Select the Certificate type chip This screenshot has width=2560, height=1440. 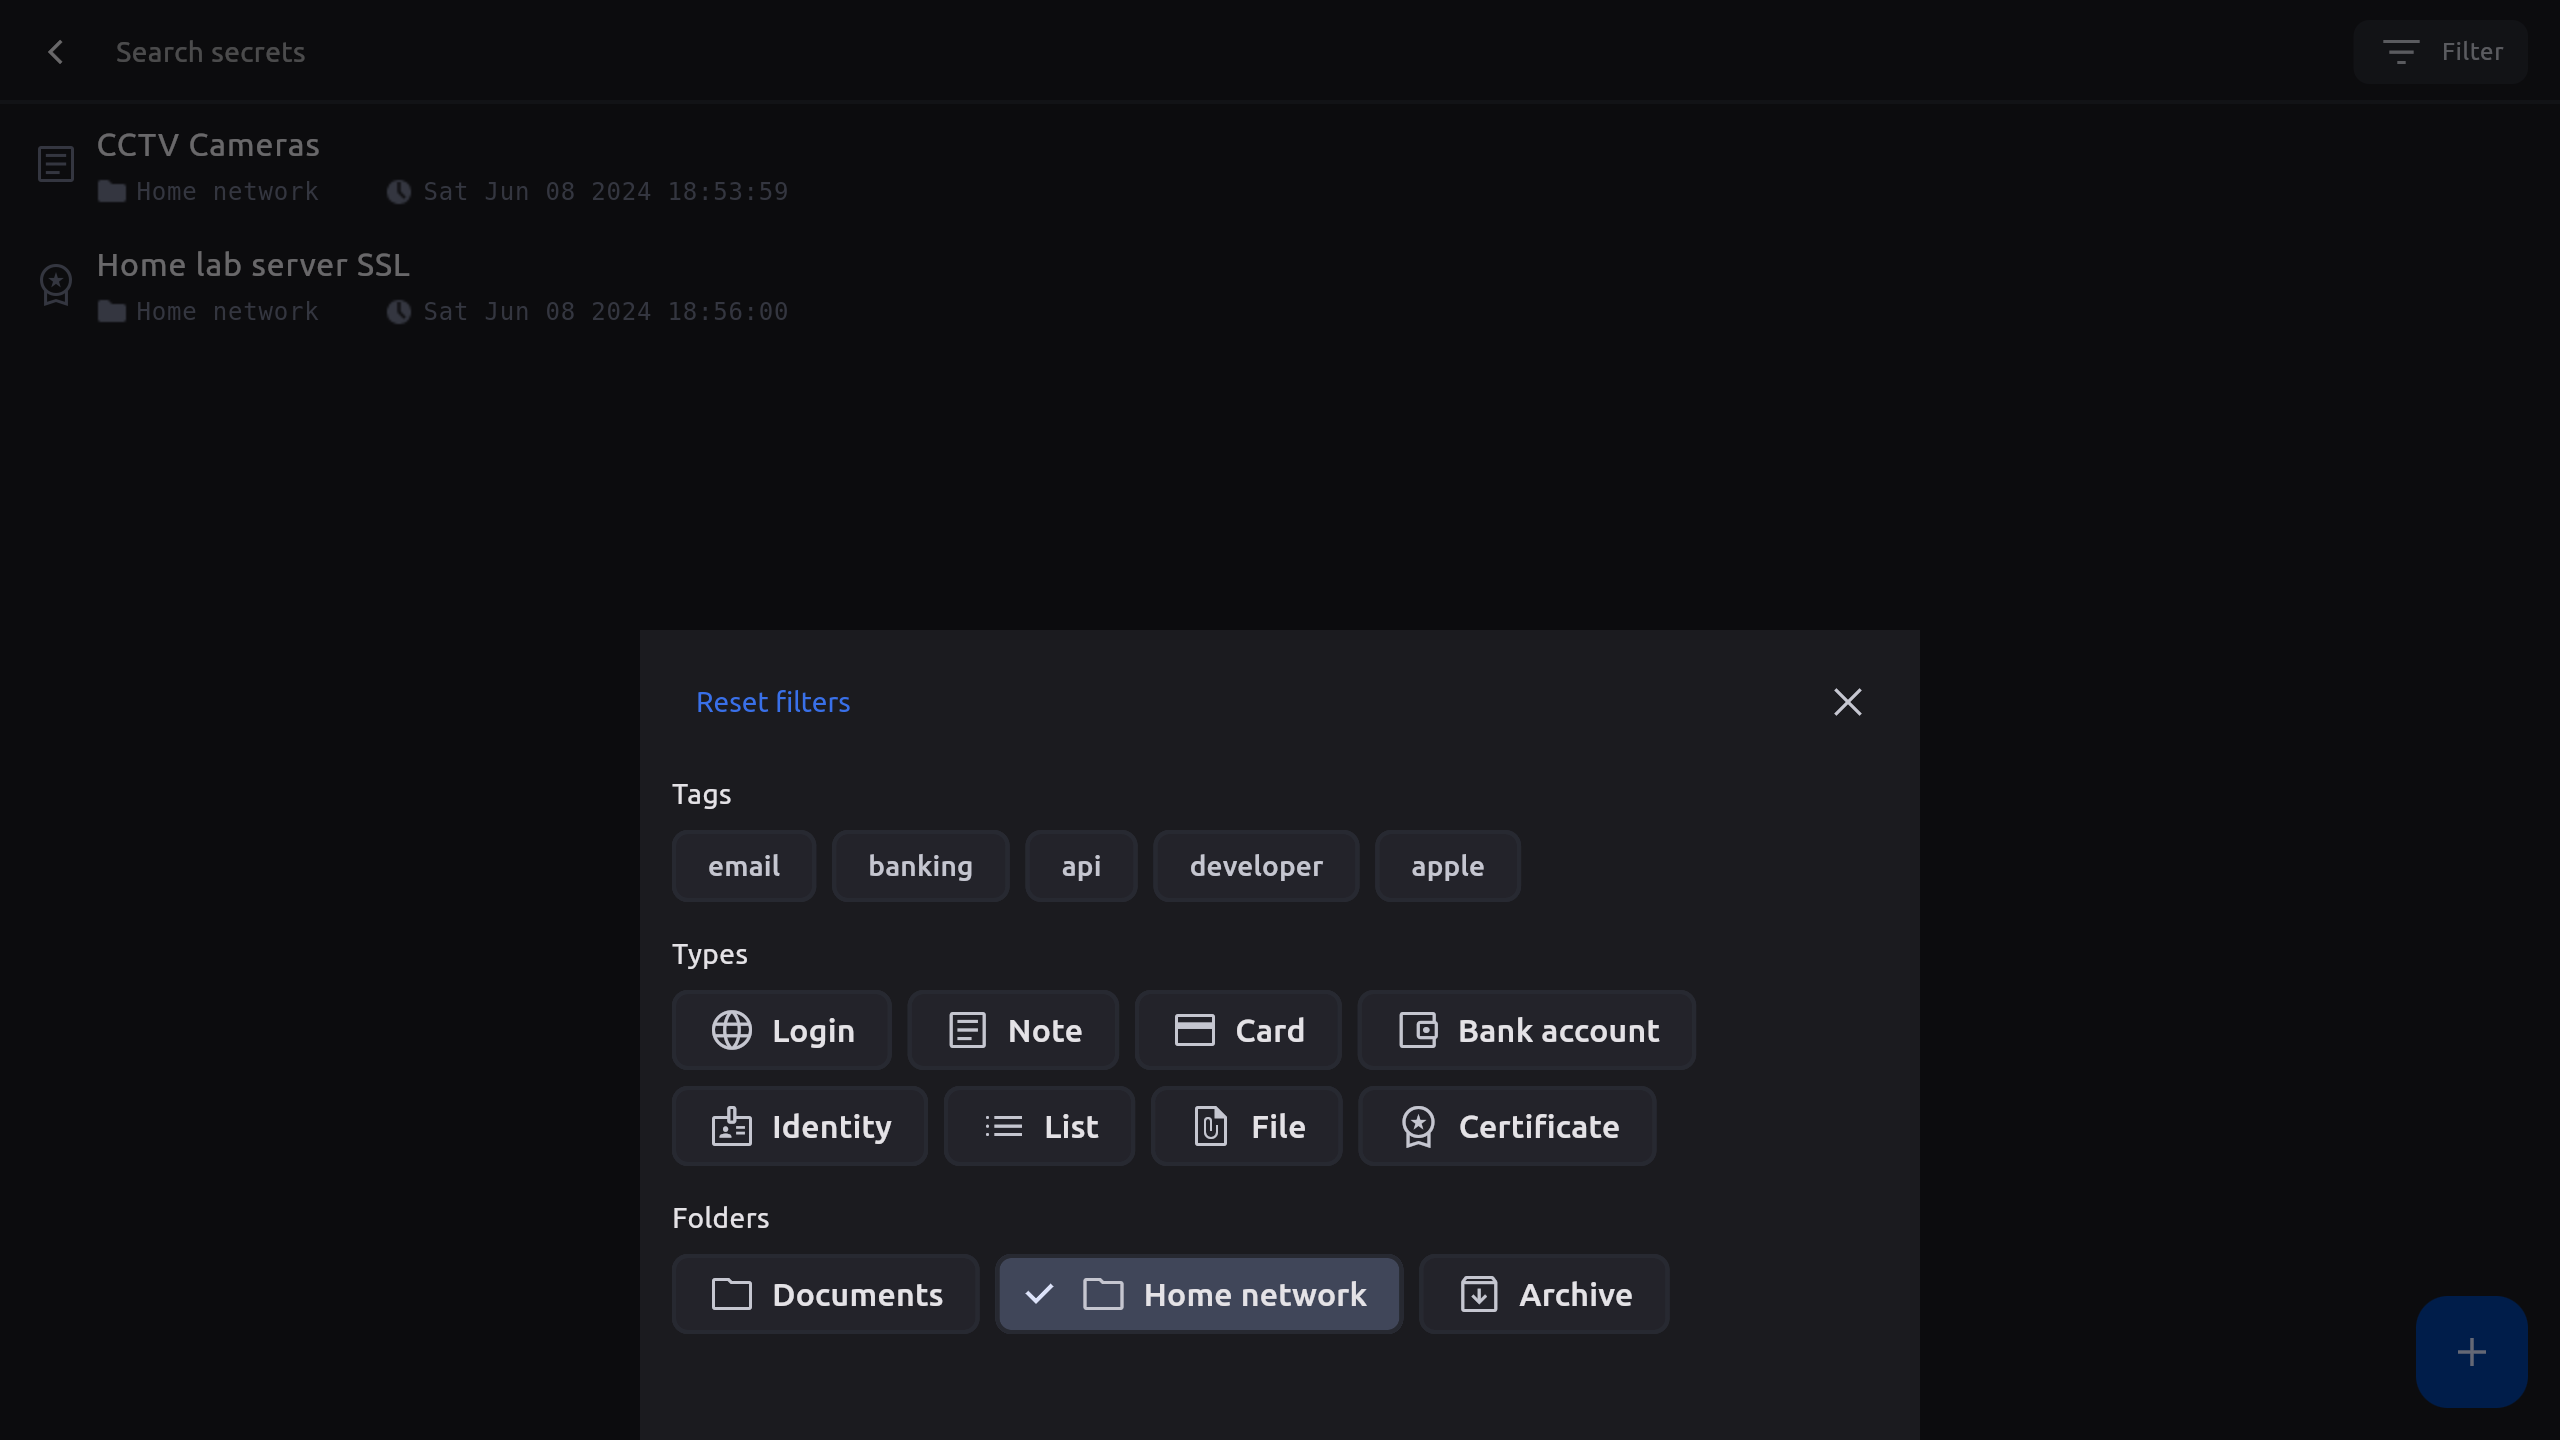click(x=1507, y=1126)
